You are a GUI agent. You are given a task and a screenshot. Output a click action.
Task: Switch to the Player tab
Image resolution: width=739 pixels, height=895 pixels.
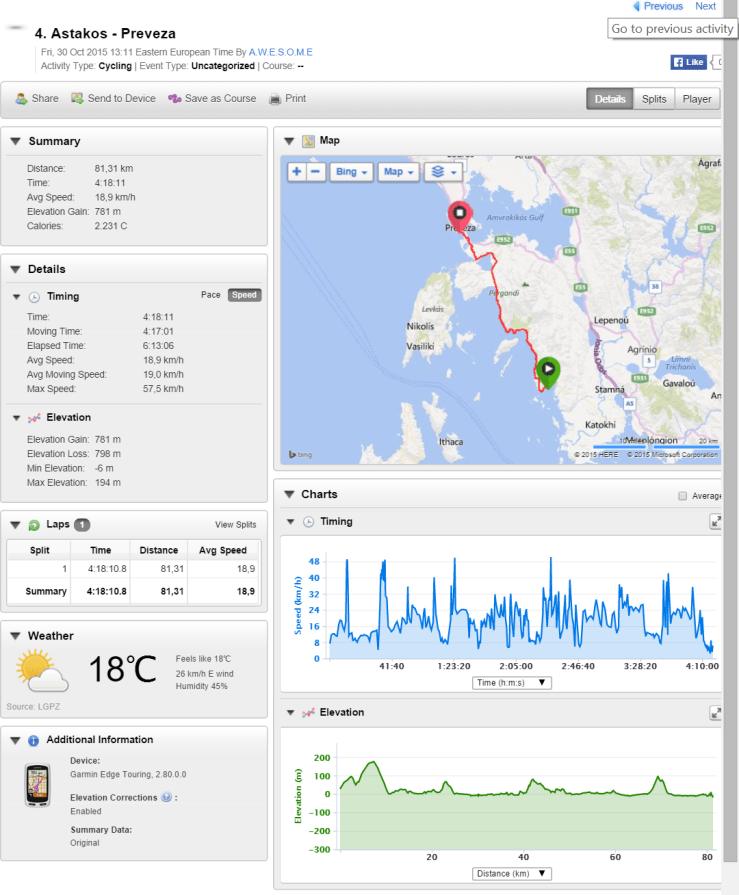[697, 99]
